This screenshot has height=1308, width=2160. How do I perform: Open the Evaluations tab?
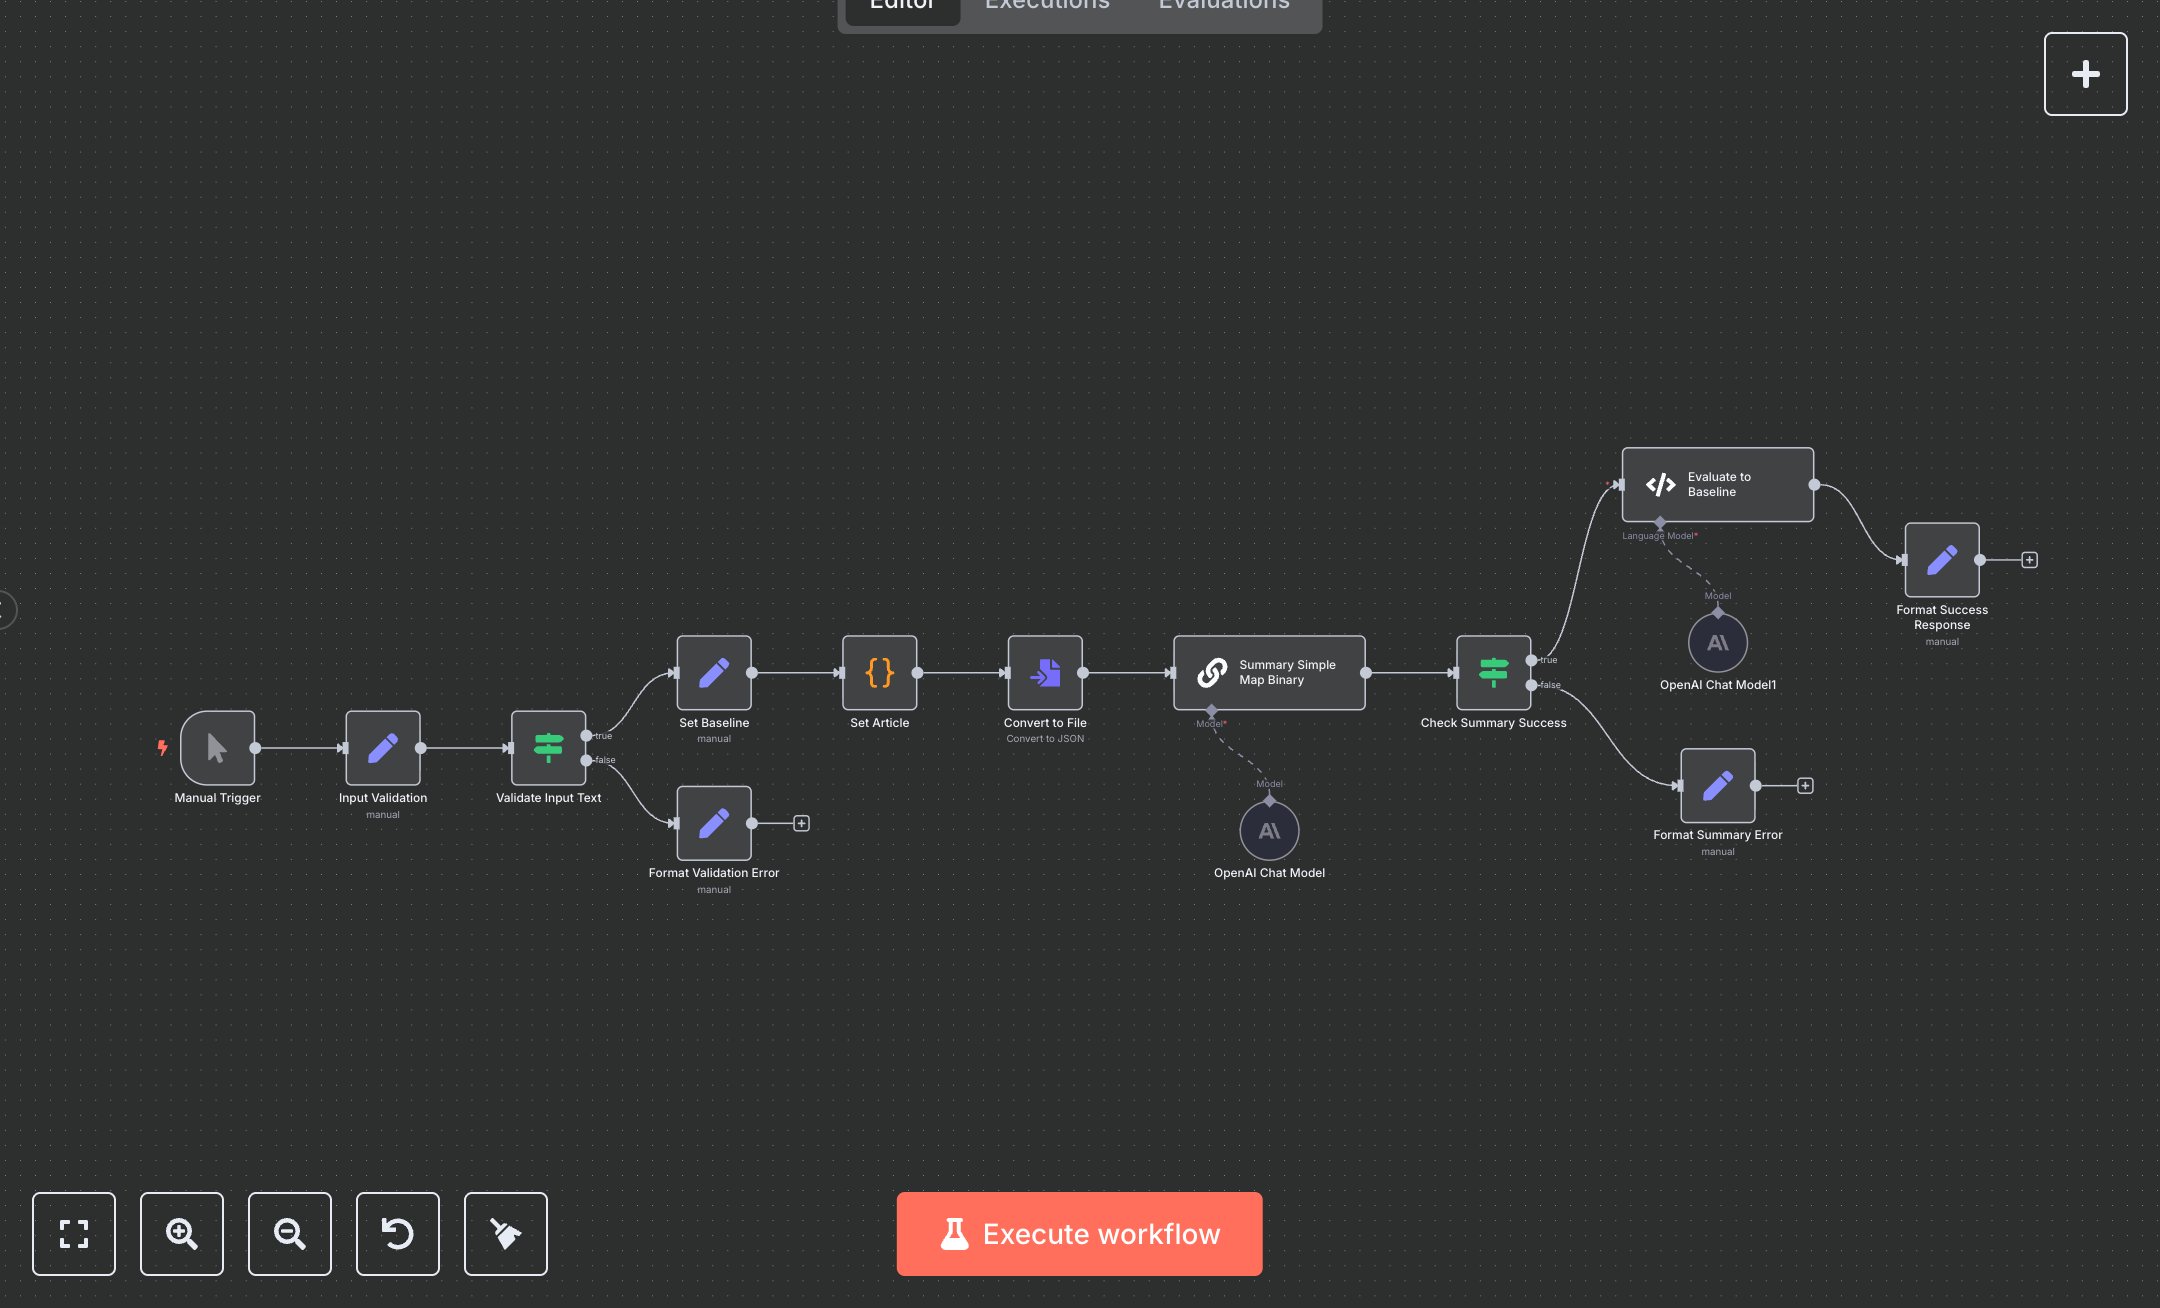pos(1223,7)
